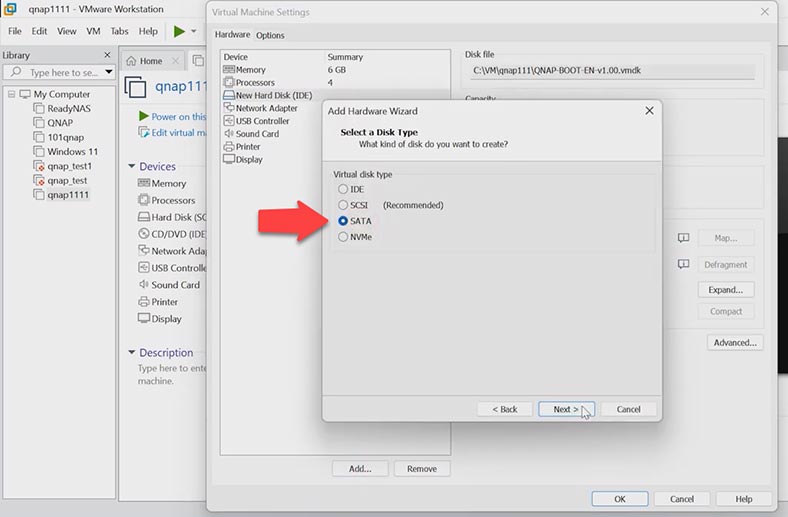Screen dimensions: 788x517
Task: Select the SATA virtual disk type
Action: pyautogui.click(x=343, y=221)
